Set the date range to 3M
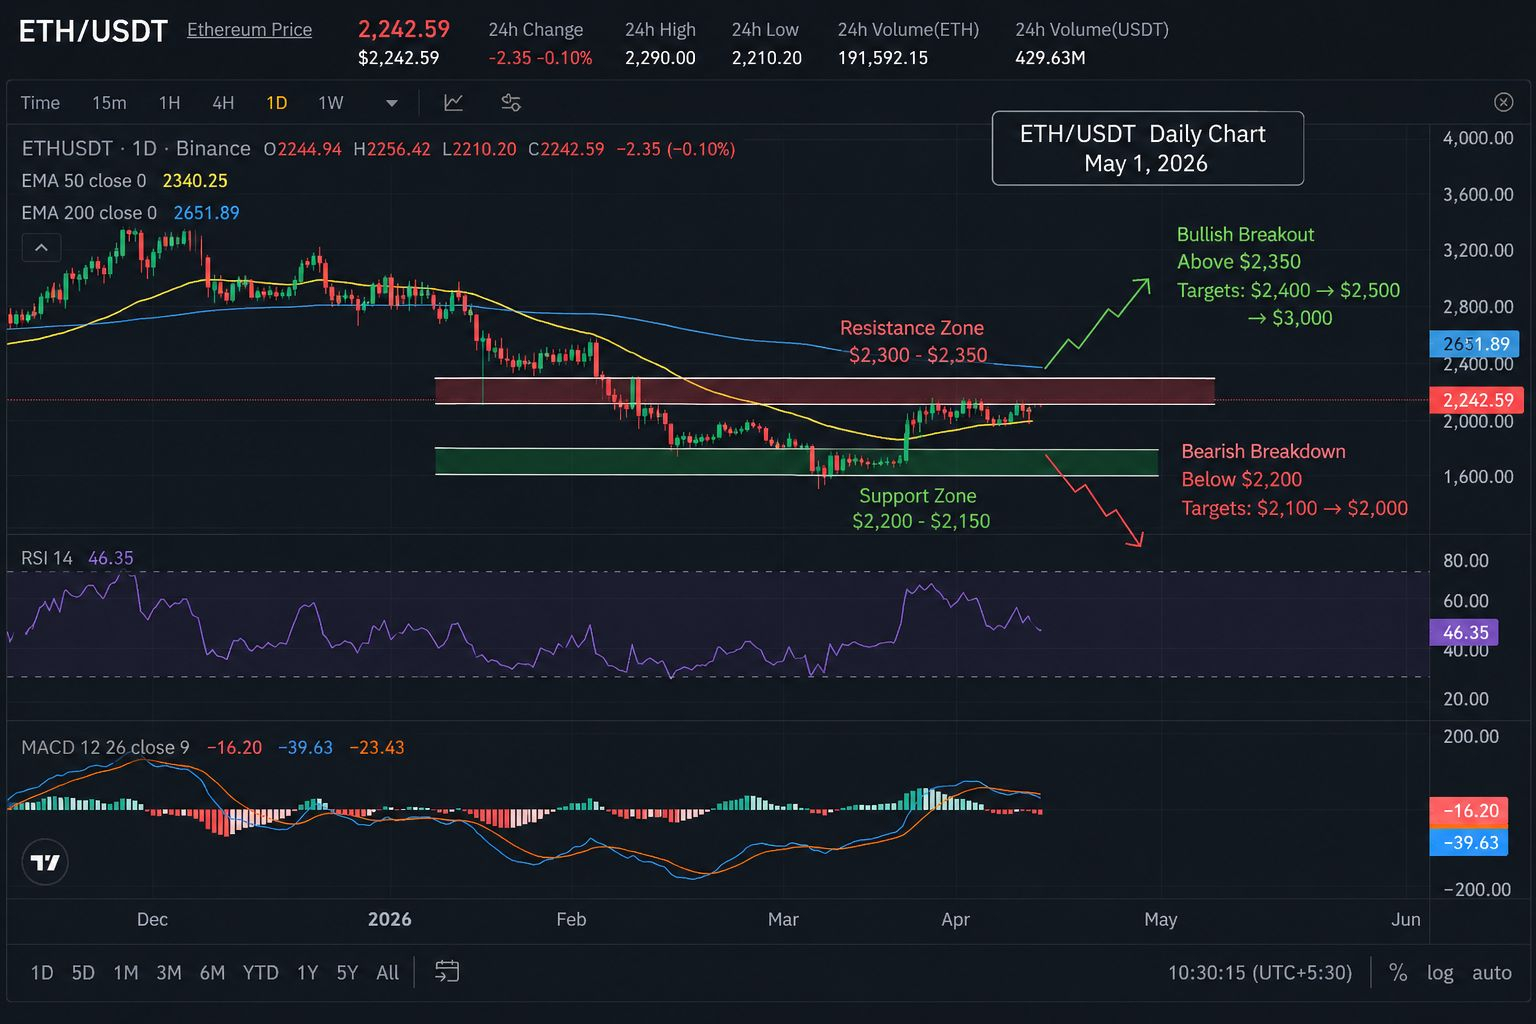The image size is (1536, 1024). [169, 972]
